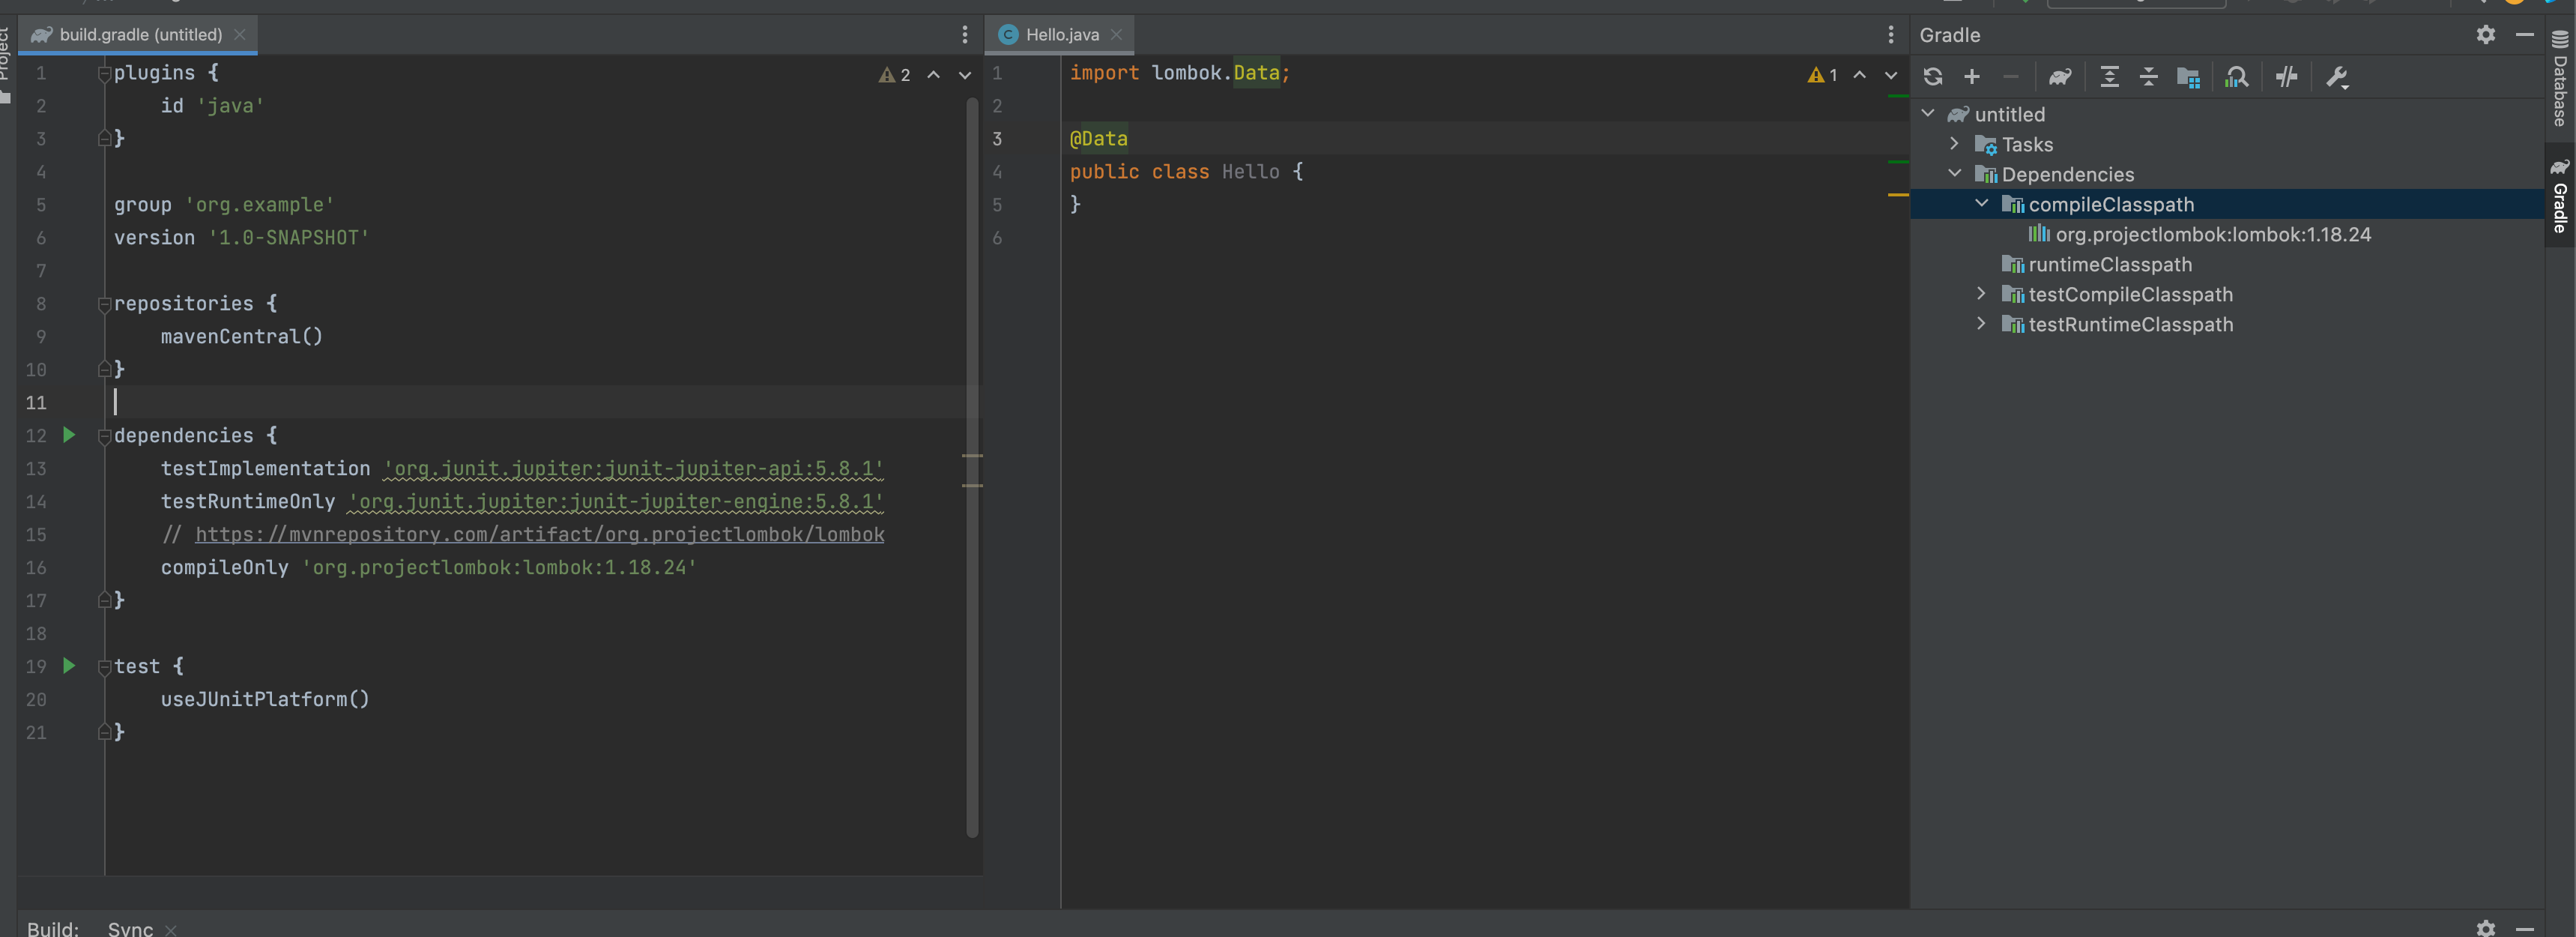This screenshot has width=2576, height=937.
Task: Click the plus icon to link a Gradle project
Action: coord(1972,77)
